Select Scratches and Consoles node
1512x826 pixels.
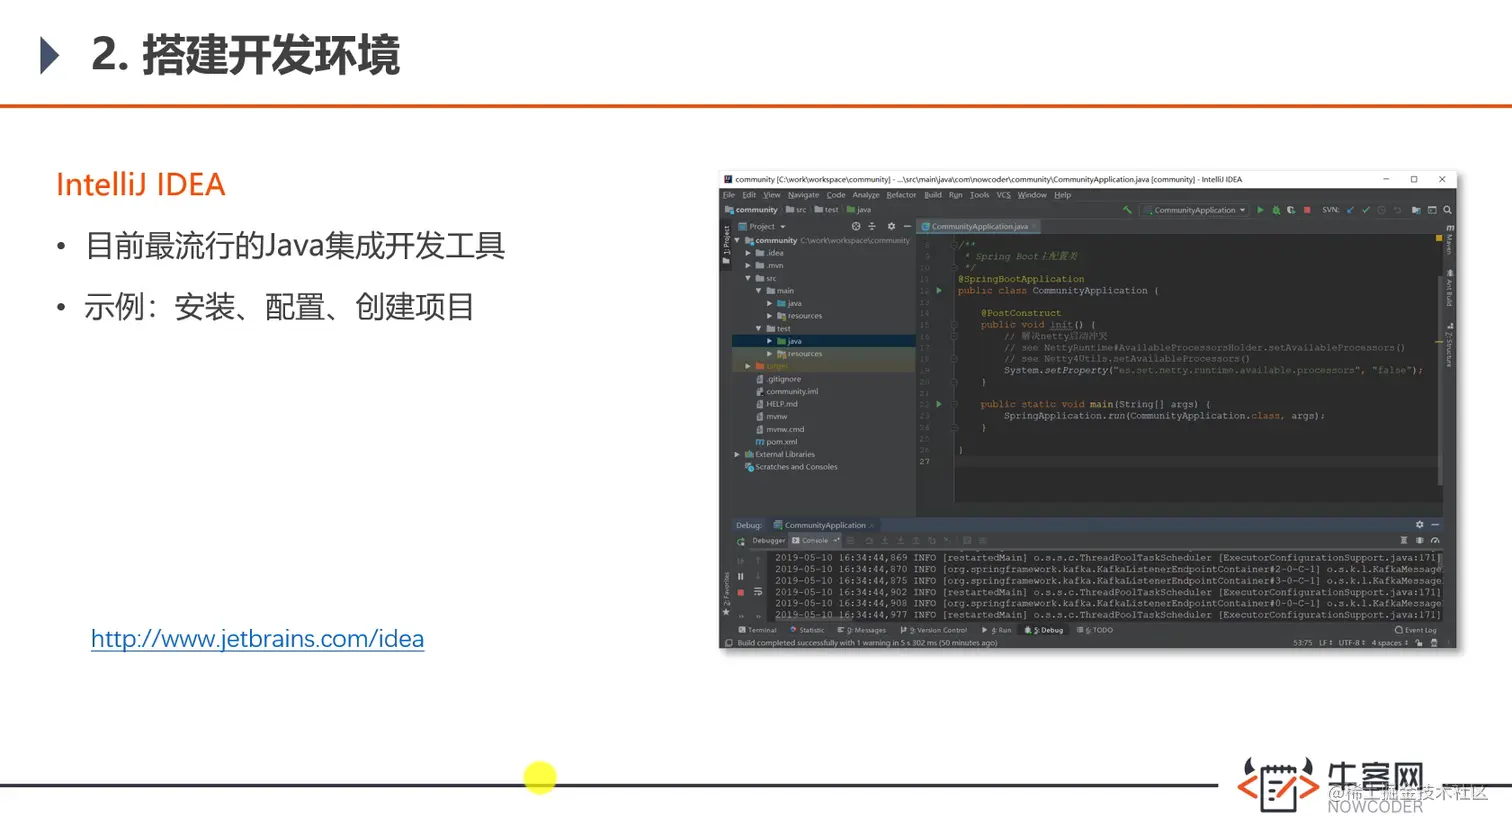pos(791,467)
